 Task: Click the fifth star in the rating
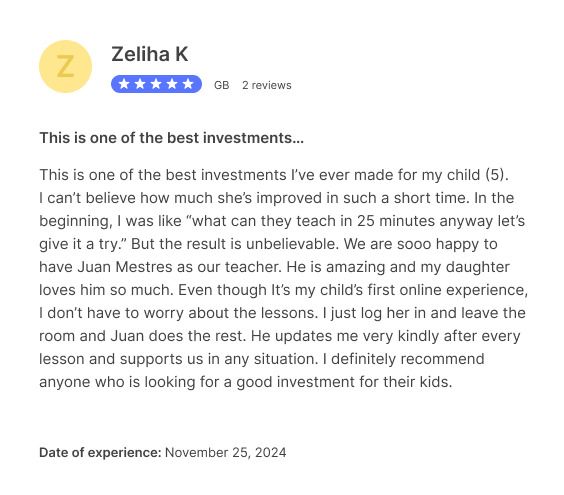(x=188, y=84)
